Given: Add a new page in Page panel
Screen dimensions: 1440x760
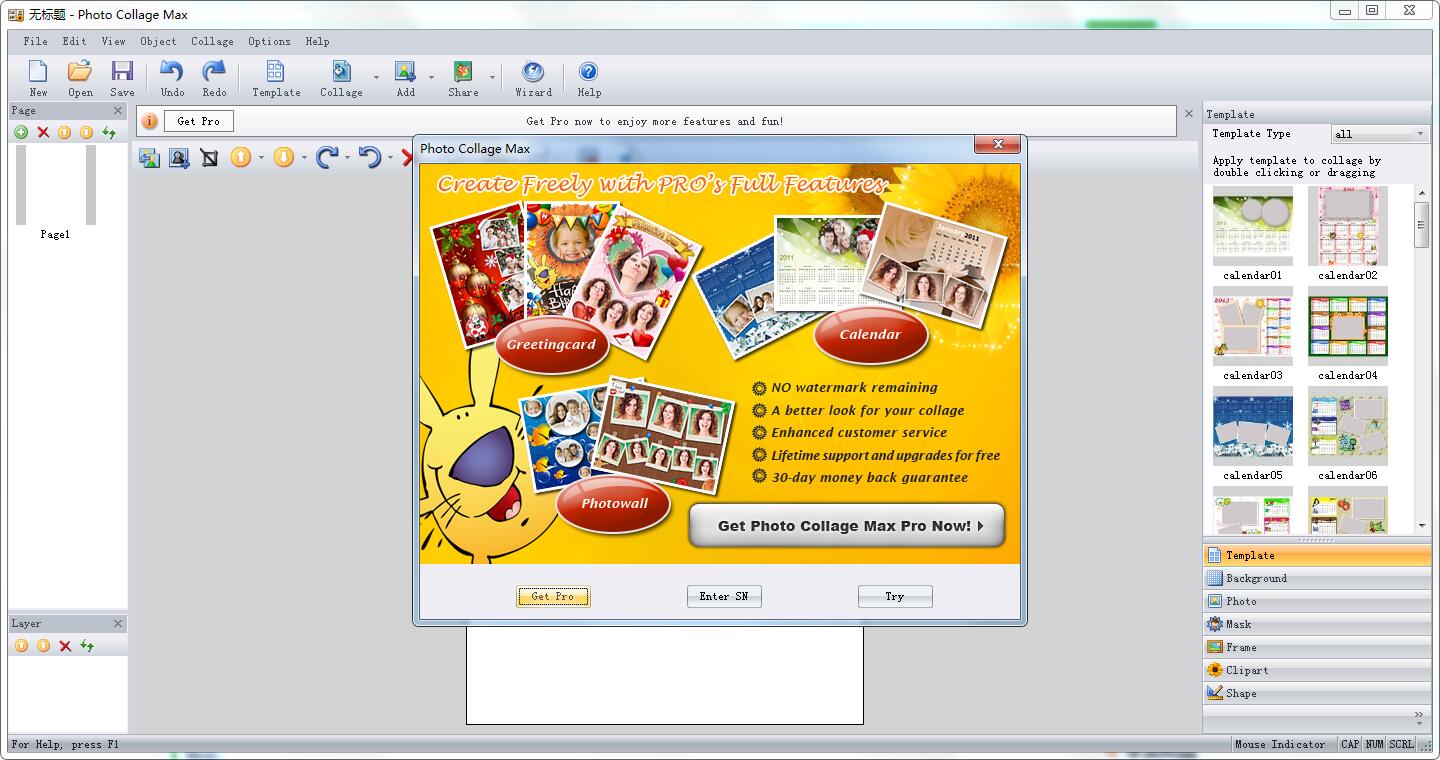Looking at the screenshot, I should 21,132.
